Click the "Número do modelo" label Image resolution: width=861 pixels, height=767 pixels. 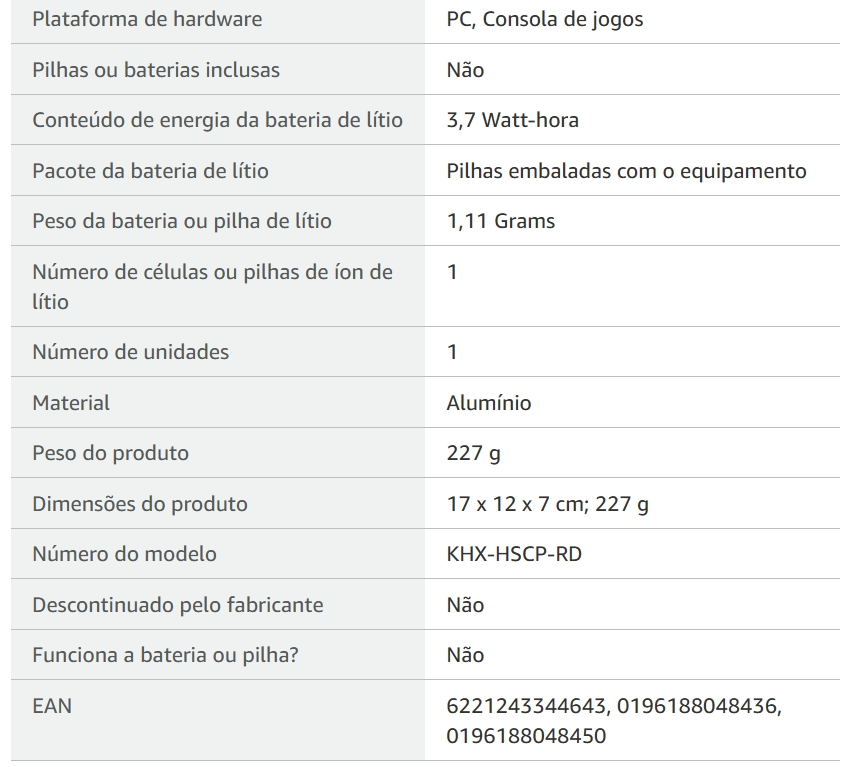point(124,554)
